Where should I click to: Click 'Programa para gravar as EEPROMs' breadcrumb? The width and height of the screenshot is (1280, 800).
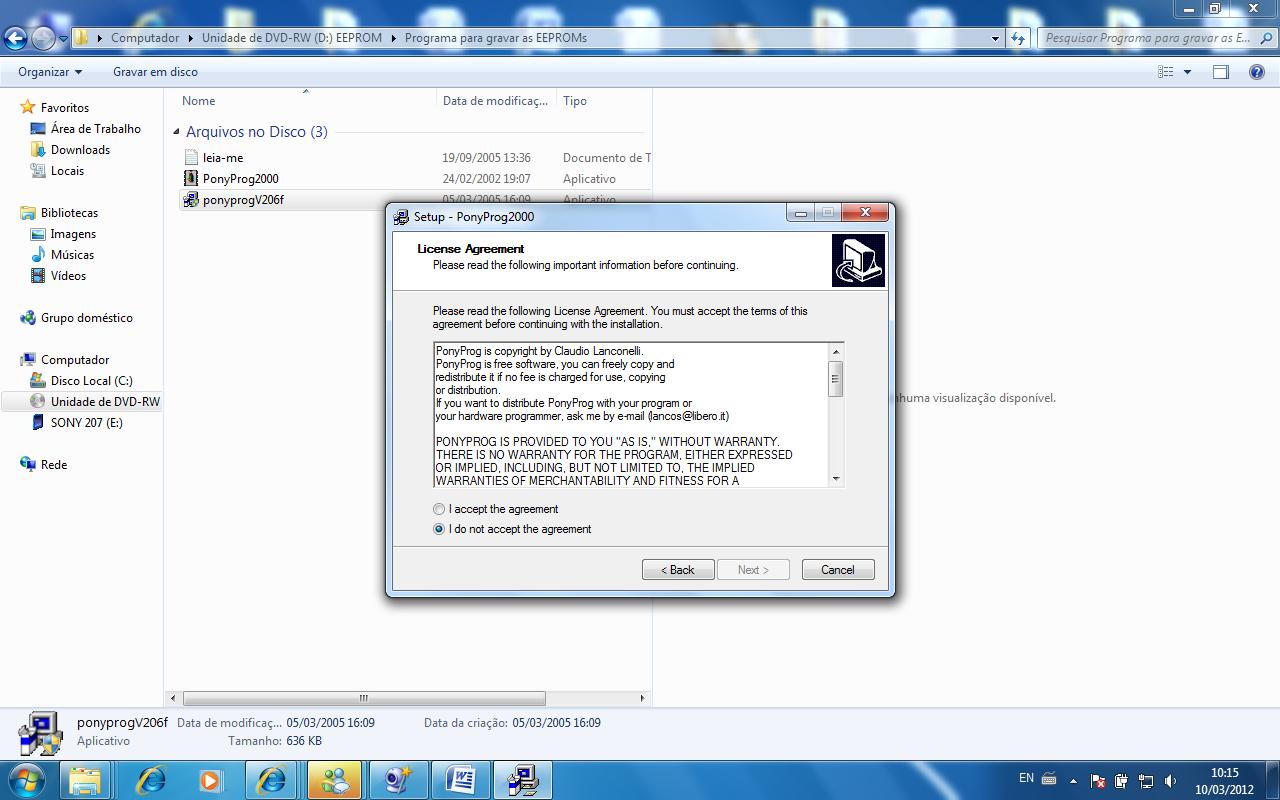[495, 38]
